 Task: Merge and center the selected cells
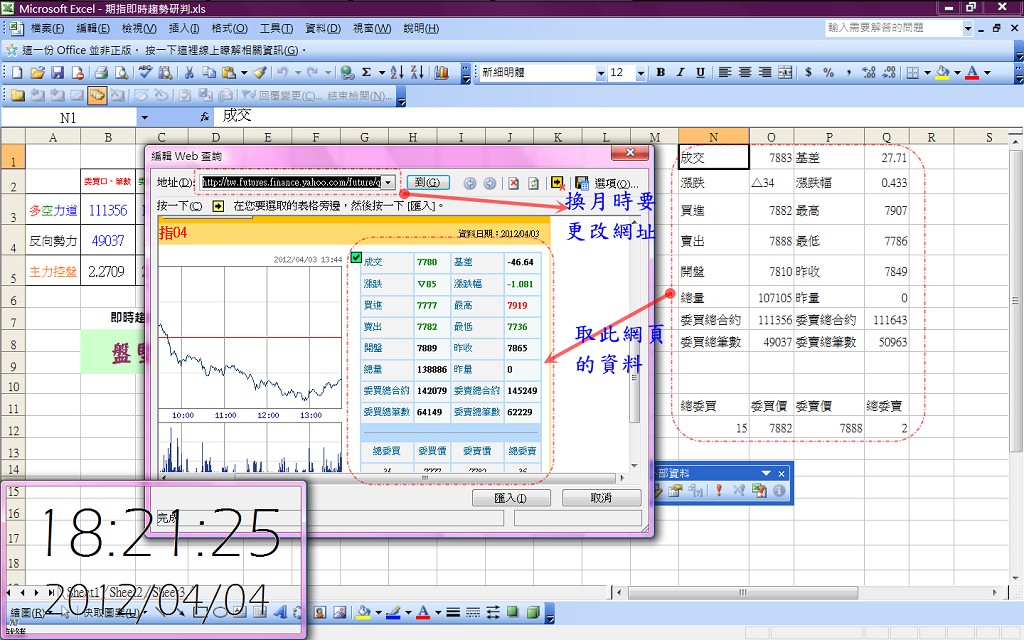tap(785, 72)
